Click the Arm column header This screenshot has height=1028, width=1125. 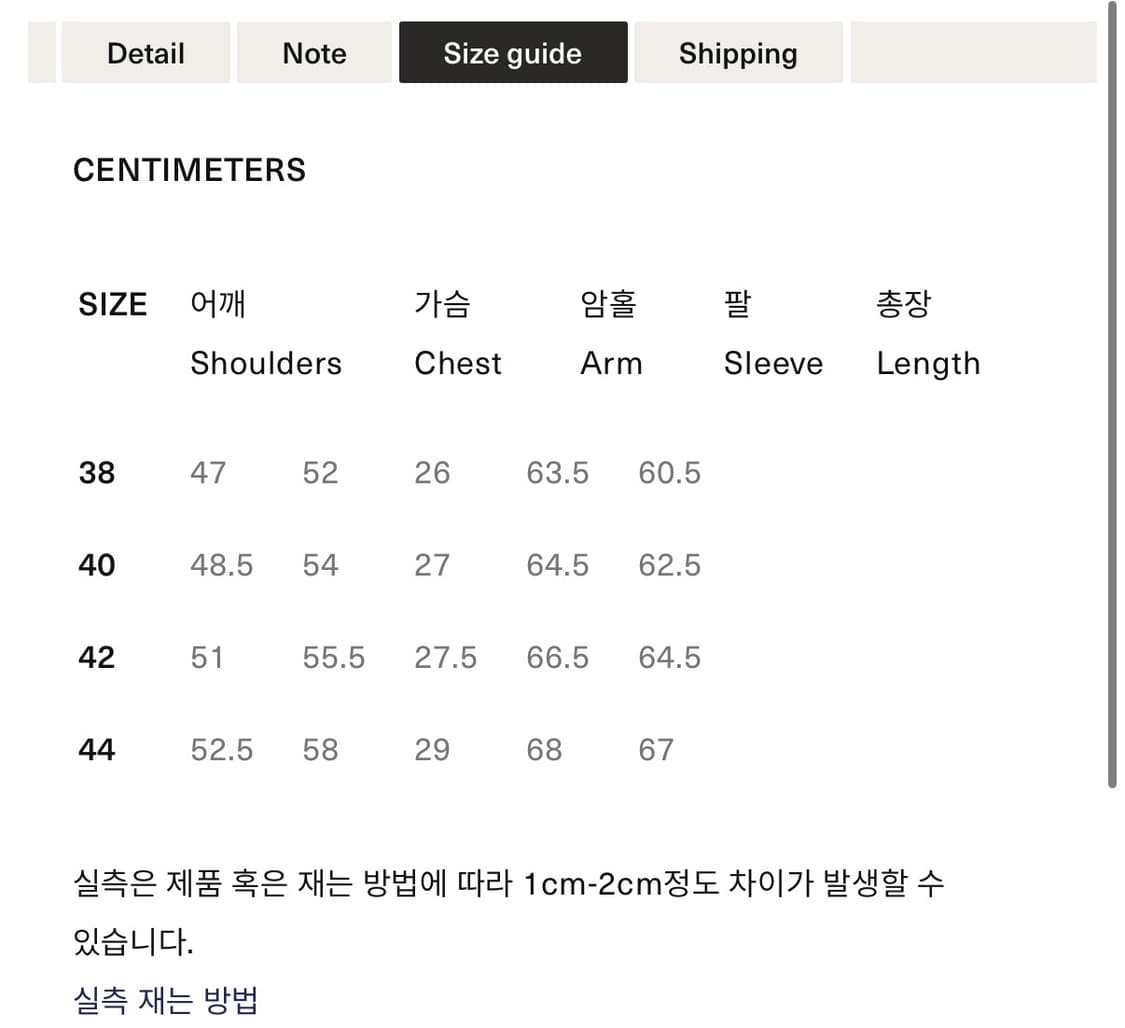pyautogui.click(x=611, y=363)
